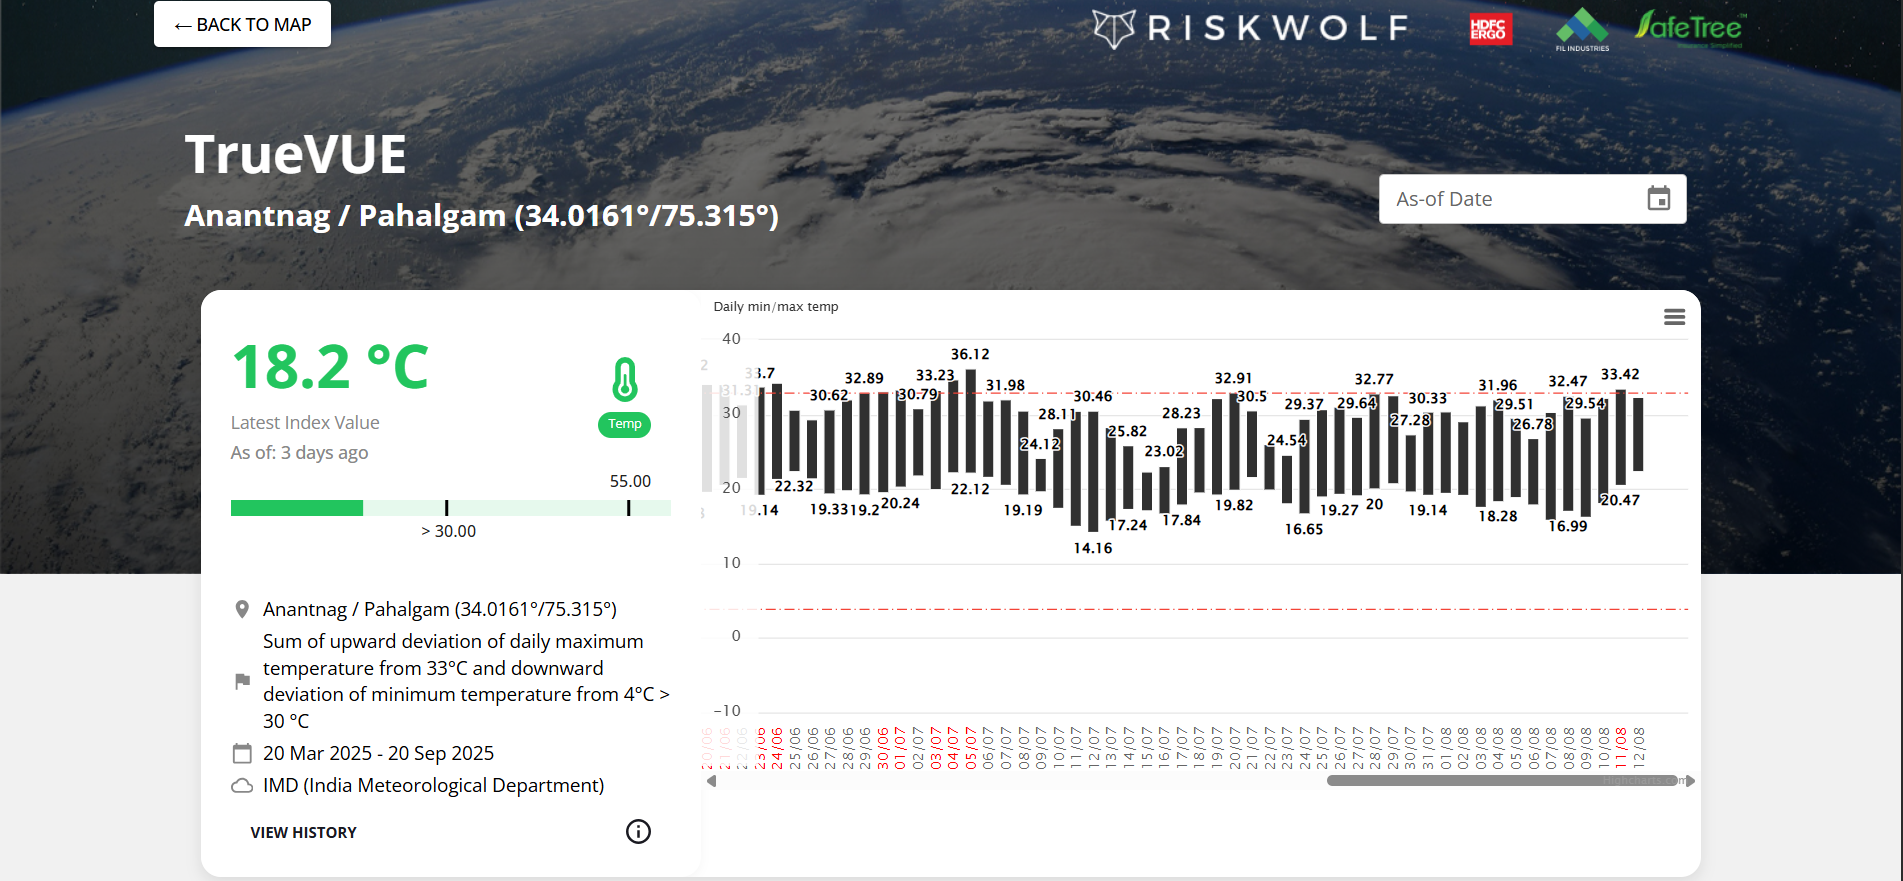The height and width of the screenshot is (881, 1903).
Task: Focus the As-of Date field
Action: [x=1510, y=199]
